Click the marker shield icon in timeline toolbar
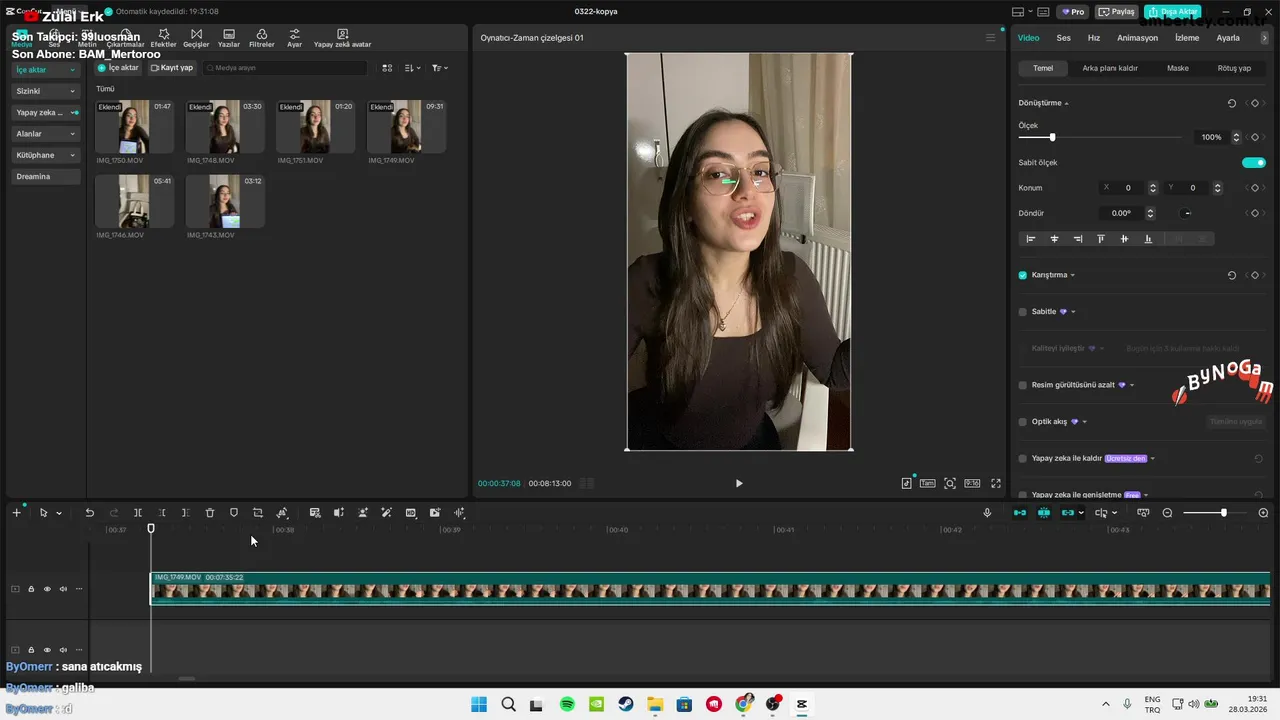The height and width of the screenshot is (720, 1280). coord(234,513)
